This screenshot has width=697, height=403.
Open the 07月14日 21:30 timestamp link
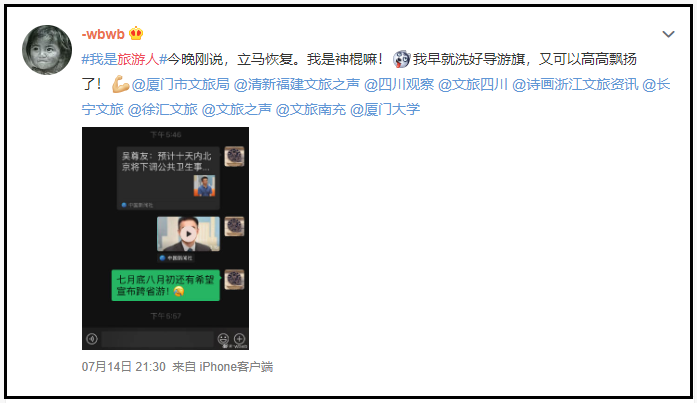click(x=124, y=367)
